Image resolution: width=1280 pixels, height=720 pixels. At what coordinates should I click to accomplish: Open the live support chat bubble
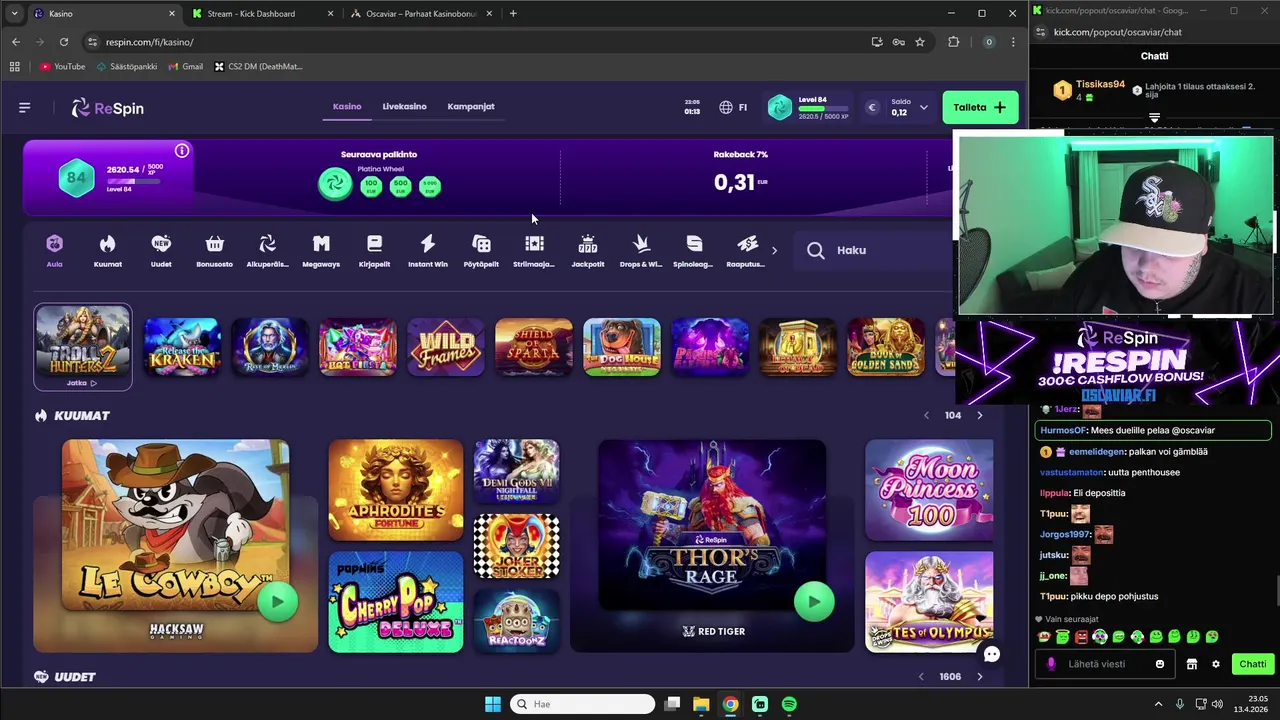click(991, 654)
